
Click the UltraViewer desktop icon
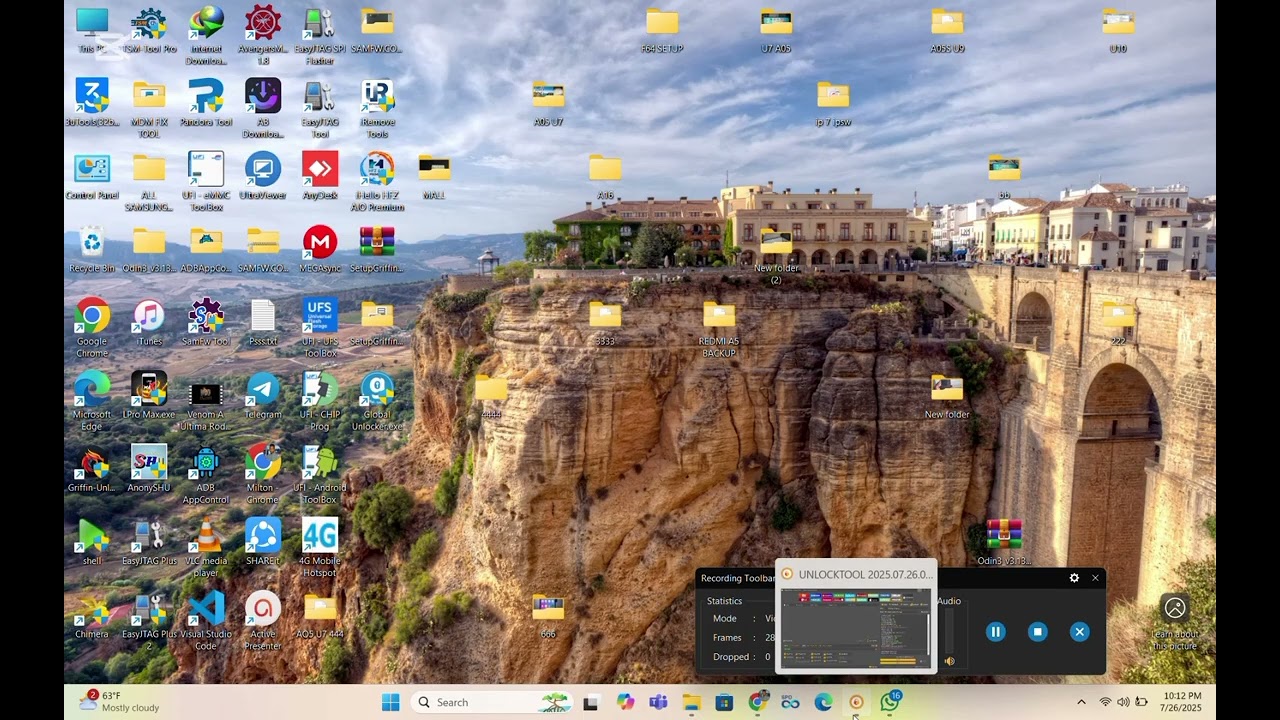[263, 176]
